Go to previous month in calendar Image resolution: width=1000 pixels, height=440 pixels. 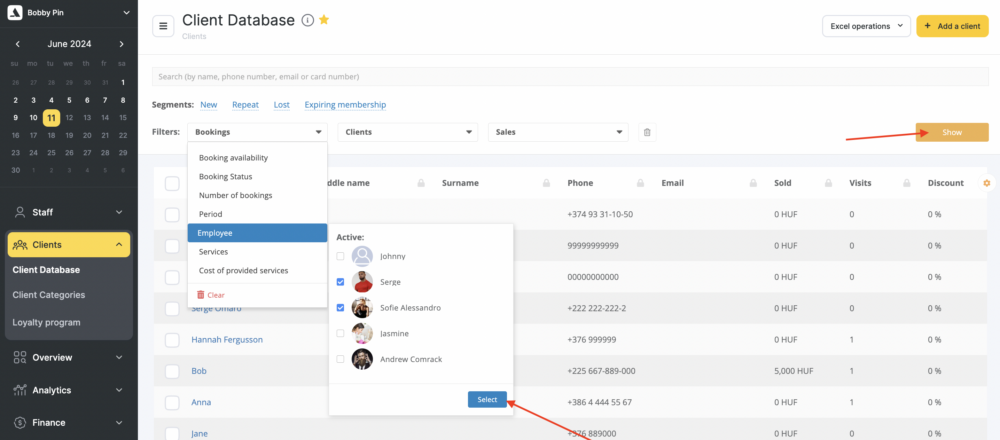tap(18, 44)
